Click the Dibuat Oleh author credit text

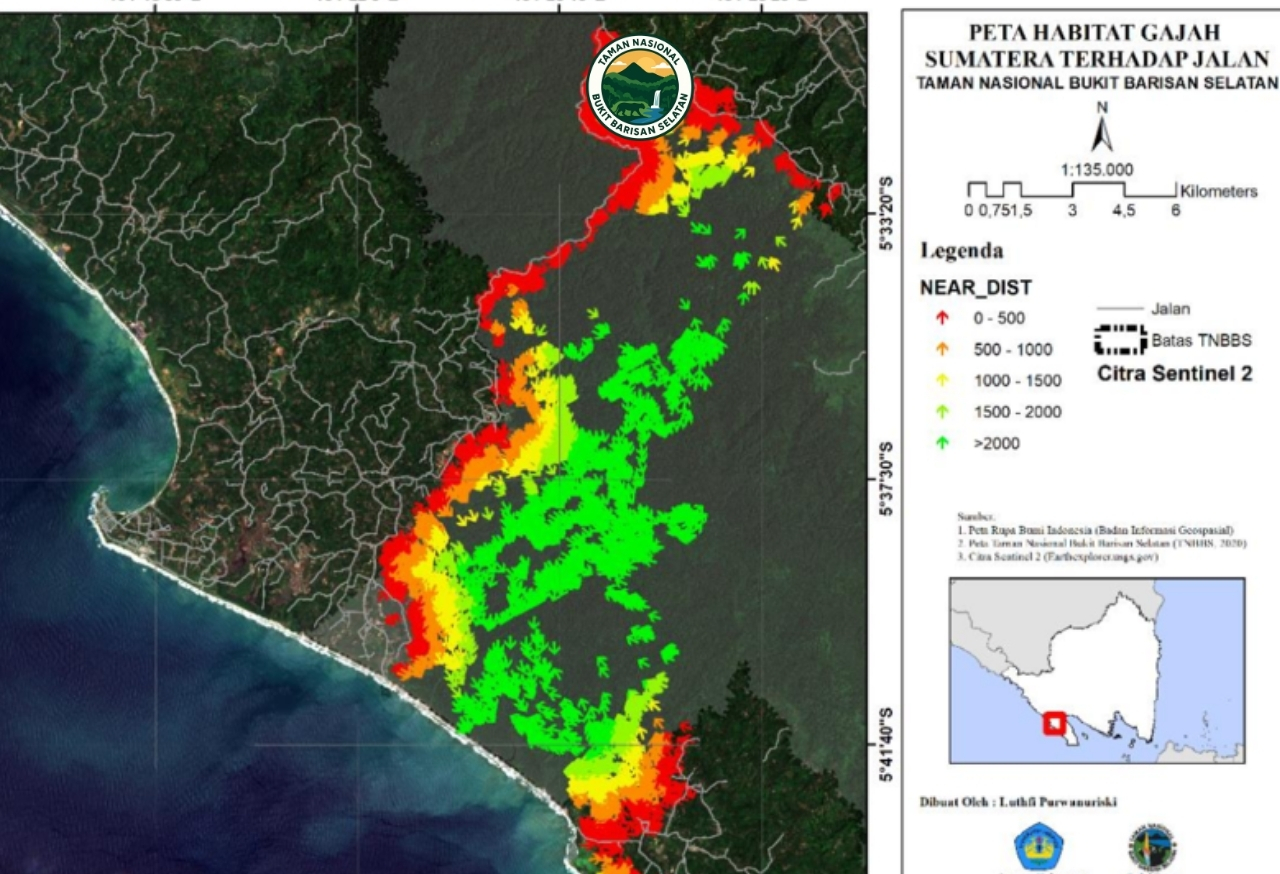[x=1018, y=802]
